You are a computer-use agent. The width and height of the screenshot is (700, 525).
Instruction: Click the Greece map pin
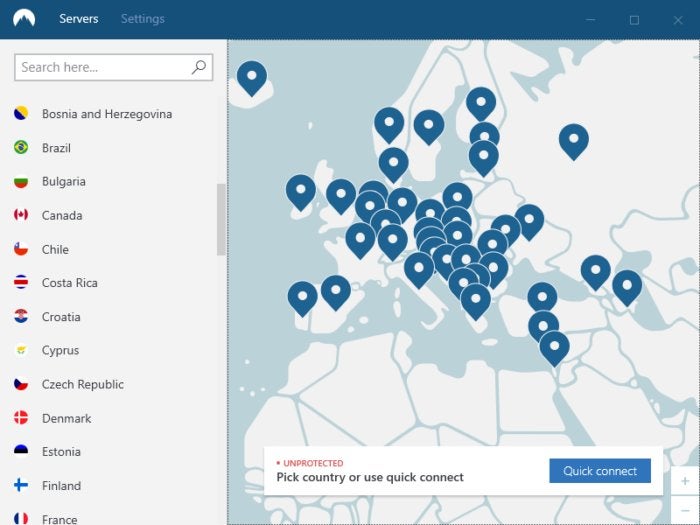coord(475,302)
